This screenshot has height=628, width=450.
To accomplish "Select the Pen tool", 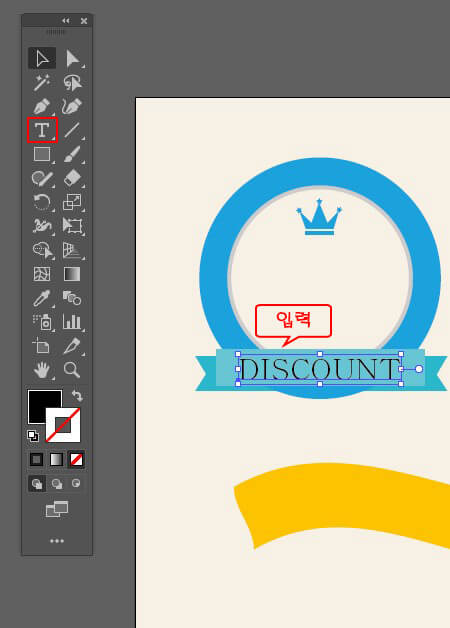I will (x=42, y=106).
